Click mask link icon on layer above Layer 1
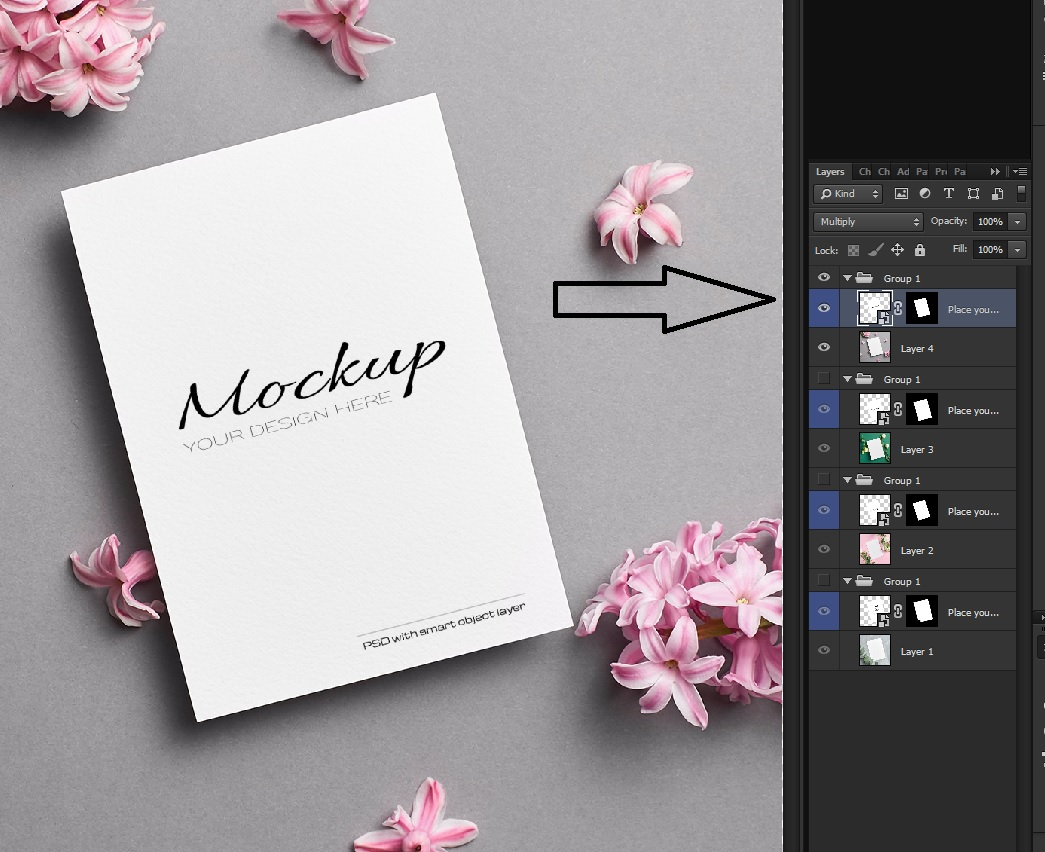 coord(898,611)
